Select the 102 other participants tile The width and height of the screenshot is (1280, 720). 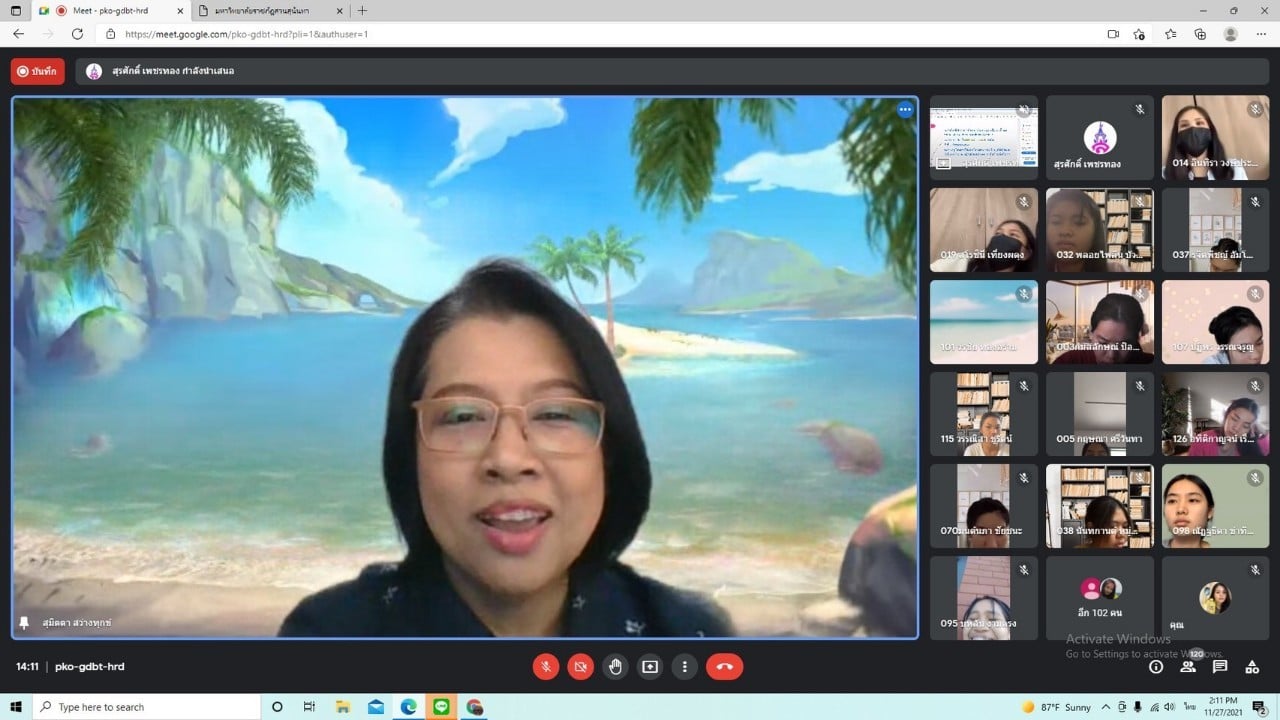[1100, 598]
